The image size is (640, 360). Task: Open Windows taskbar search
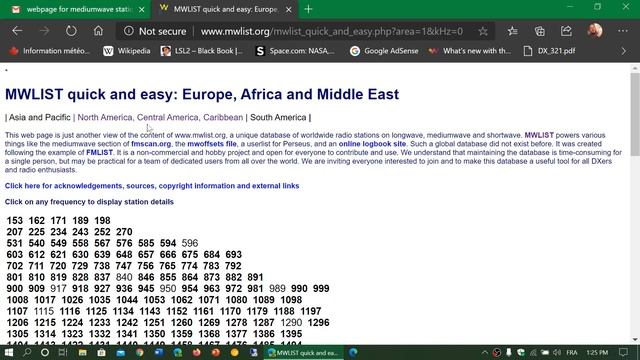tap(27, 353)
